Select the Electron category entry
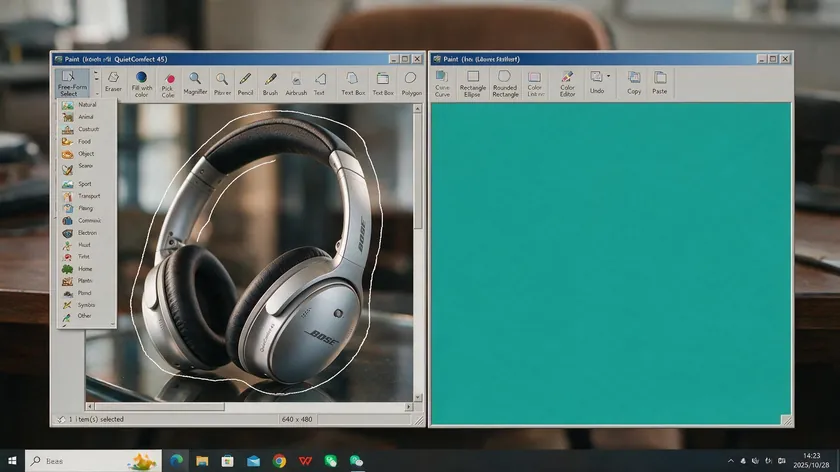The width and height of the screenshot is (840, 472). coord(86,233)
